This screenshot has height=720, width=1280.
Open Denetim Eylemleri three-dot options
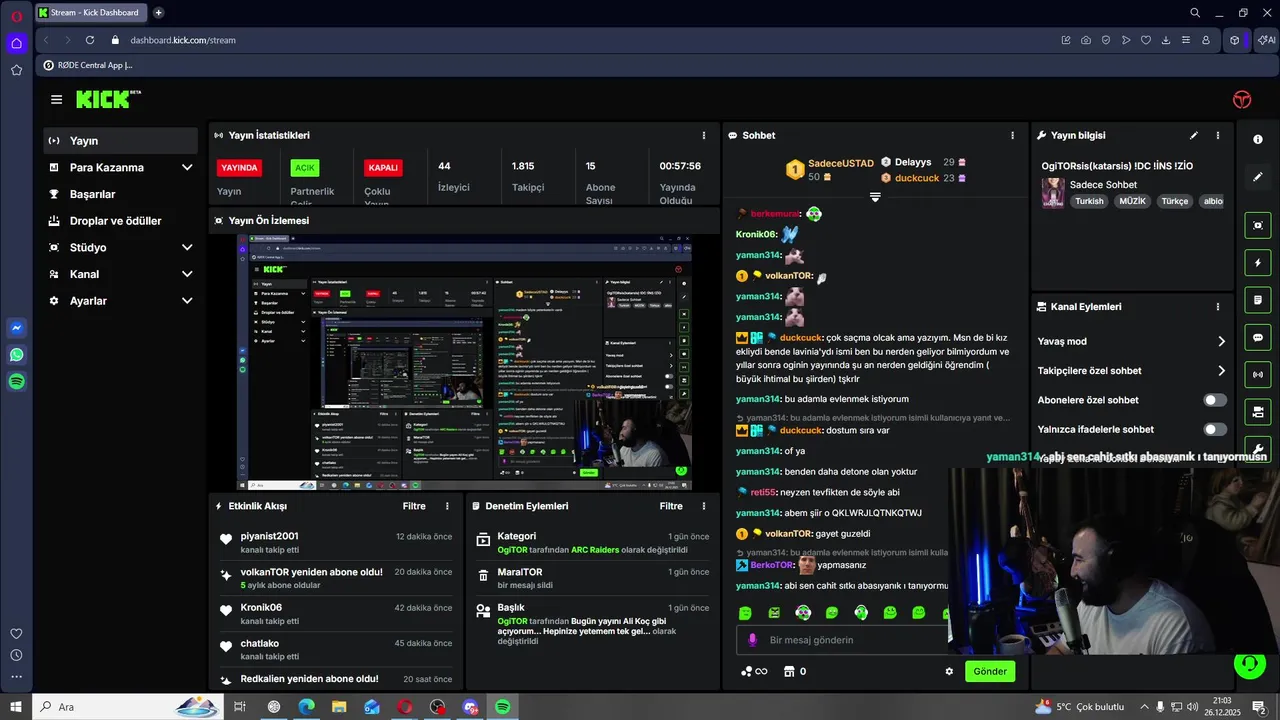704,506
